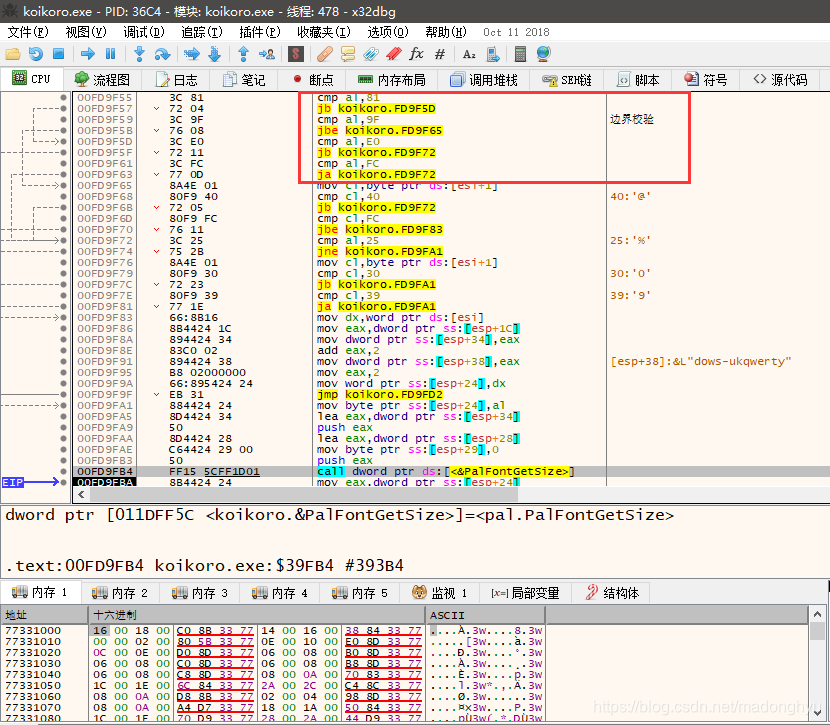
Task: Open the 文件(F) menu
Action: (28, 32)
